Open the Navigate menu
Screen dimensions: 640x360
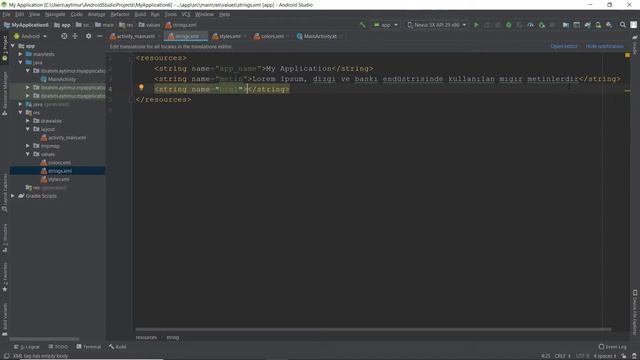tap(55, 14)
